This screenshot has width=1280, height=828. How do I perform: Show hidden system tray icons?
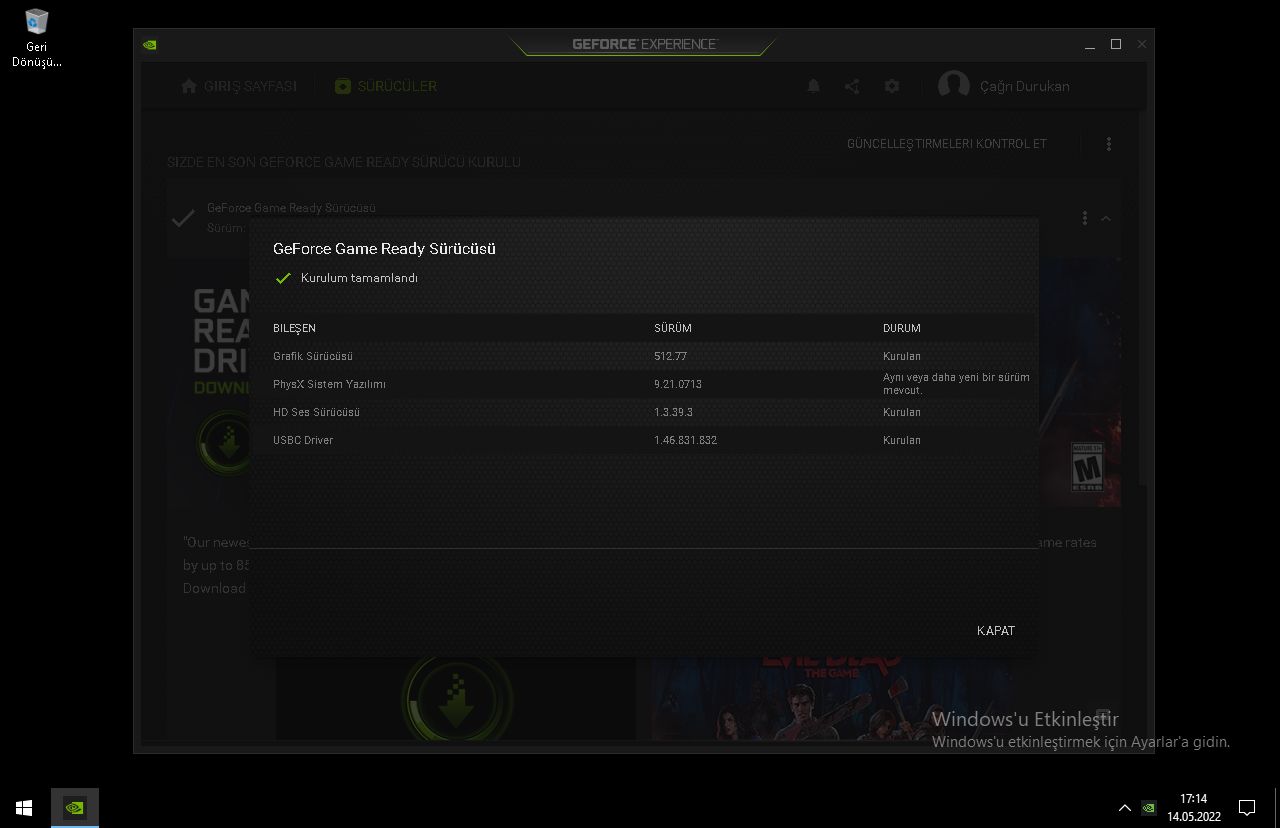tap(1125, 807)
